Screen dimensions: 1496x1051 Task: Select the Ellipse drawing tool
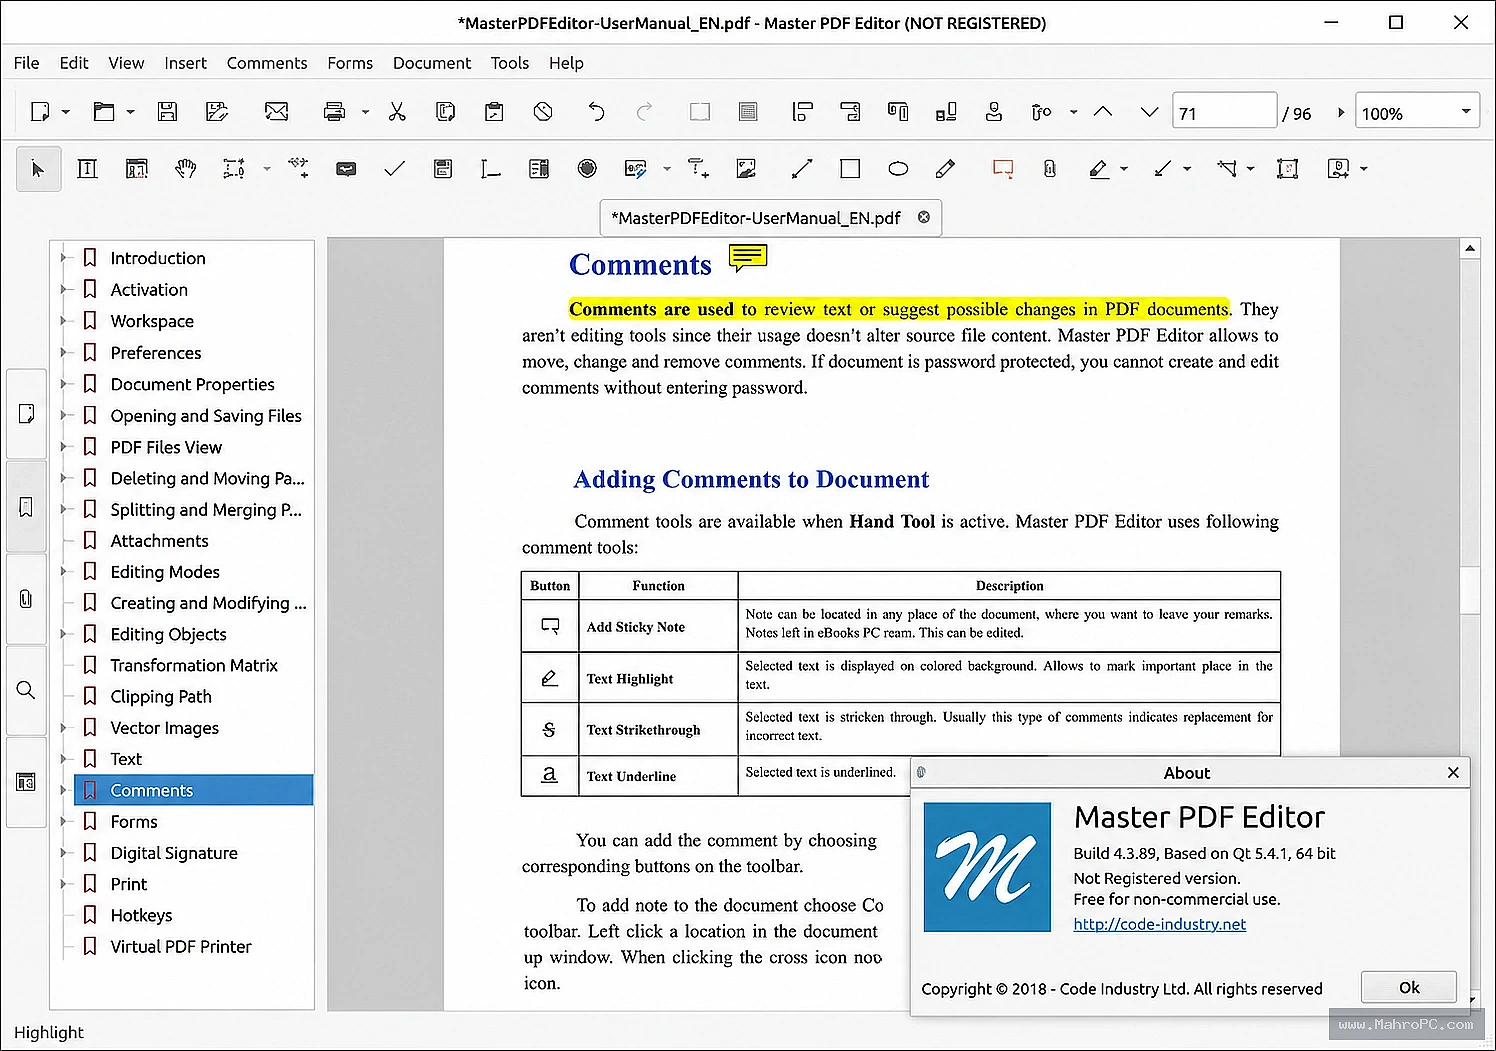point(898,169)
